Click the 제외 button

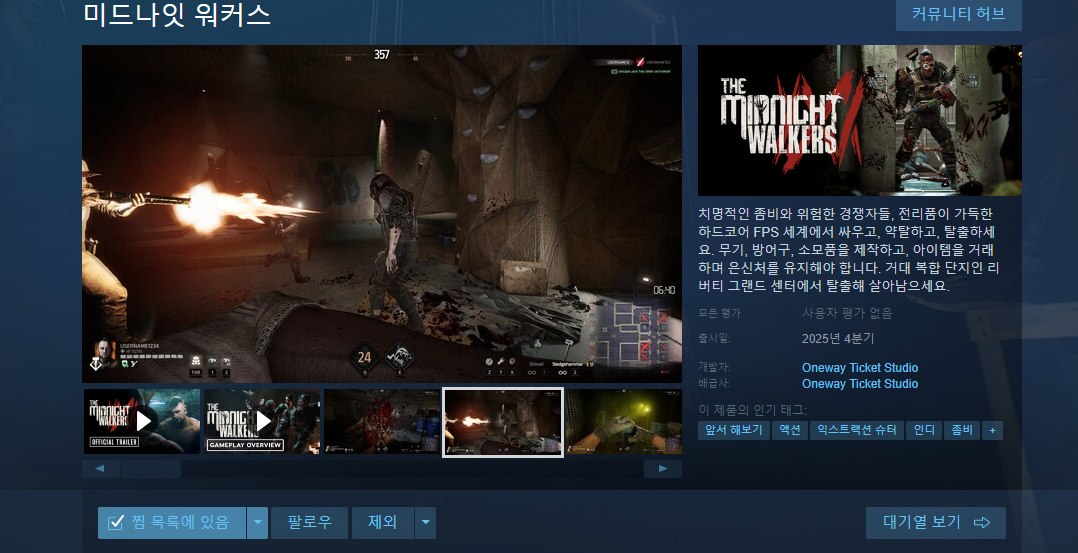pyautogui.click(x=383, y=523)
